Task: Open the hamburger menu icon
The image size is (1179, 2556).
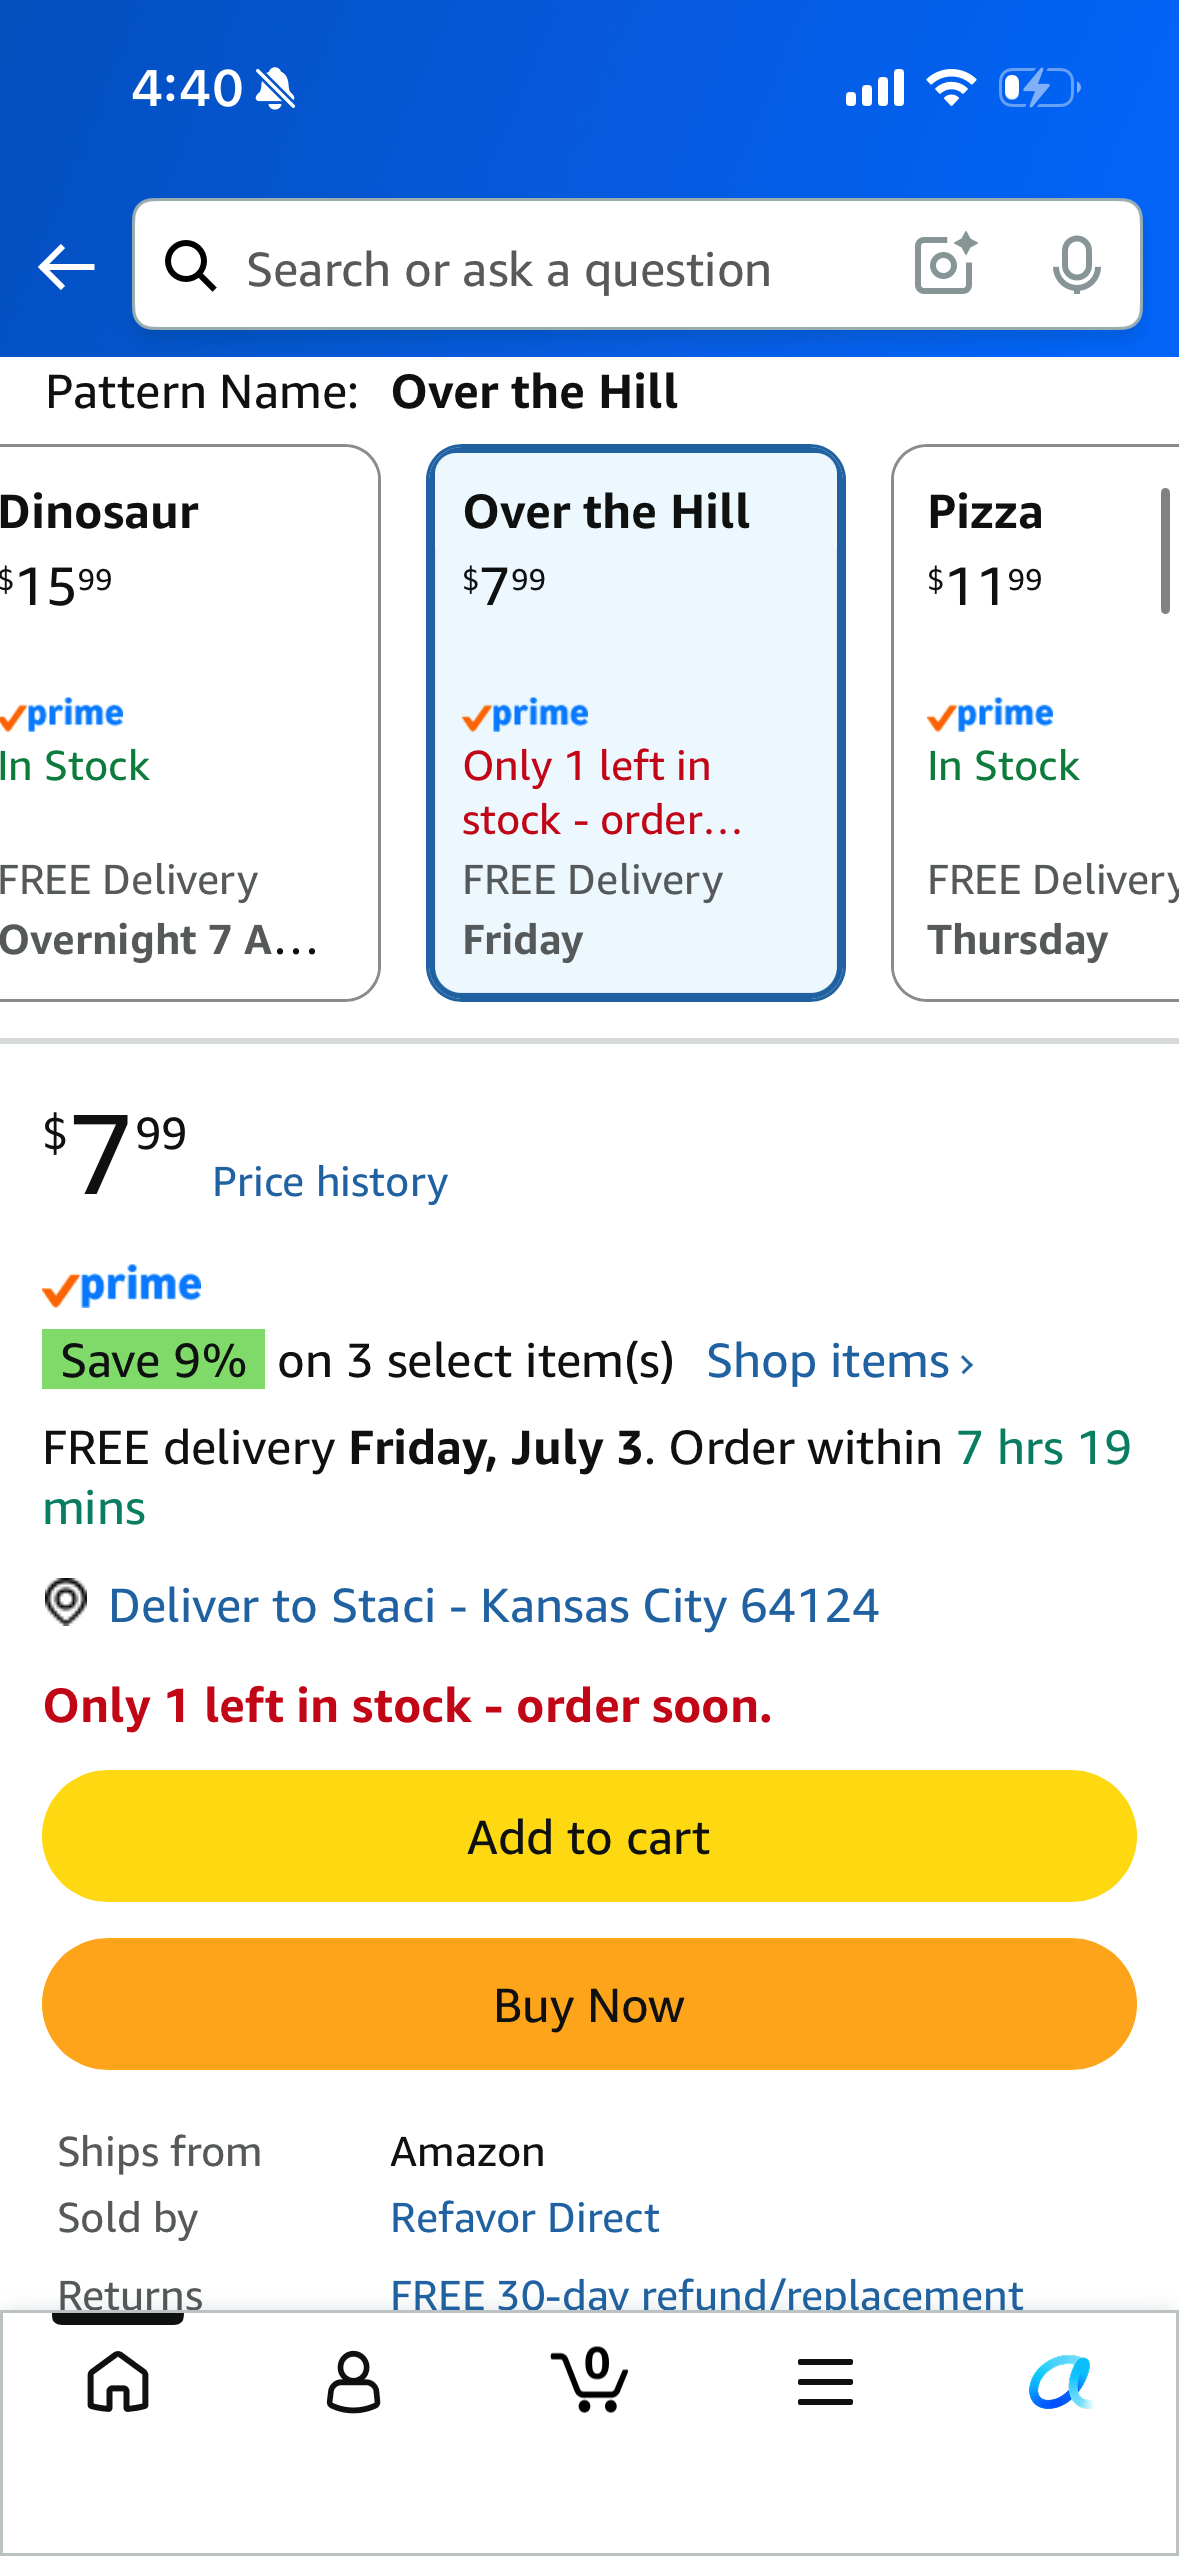Action: coord(826,2381)
